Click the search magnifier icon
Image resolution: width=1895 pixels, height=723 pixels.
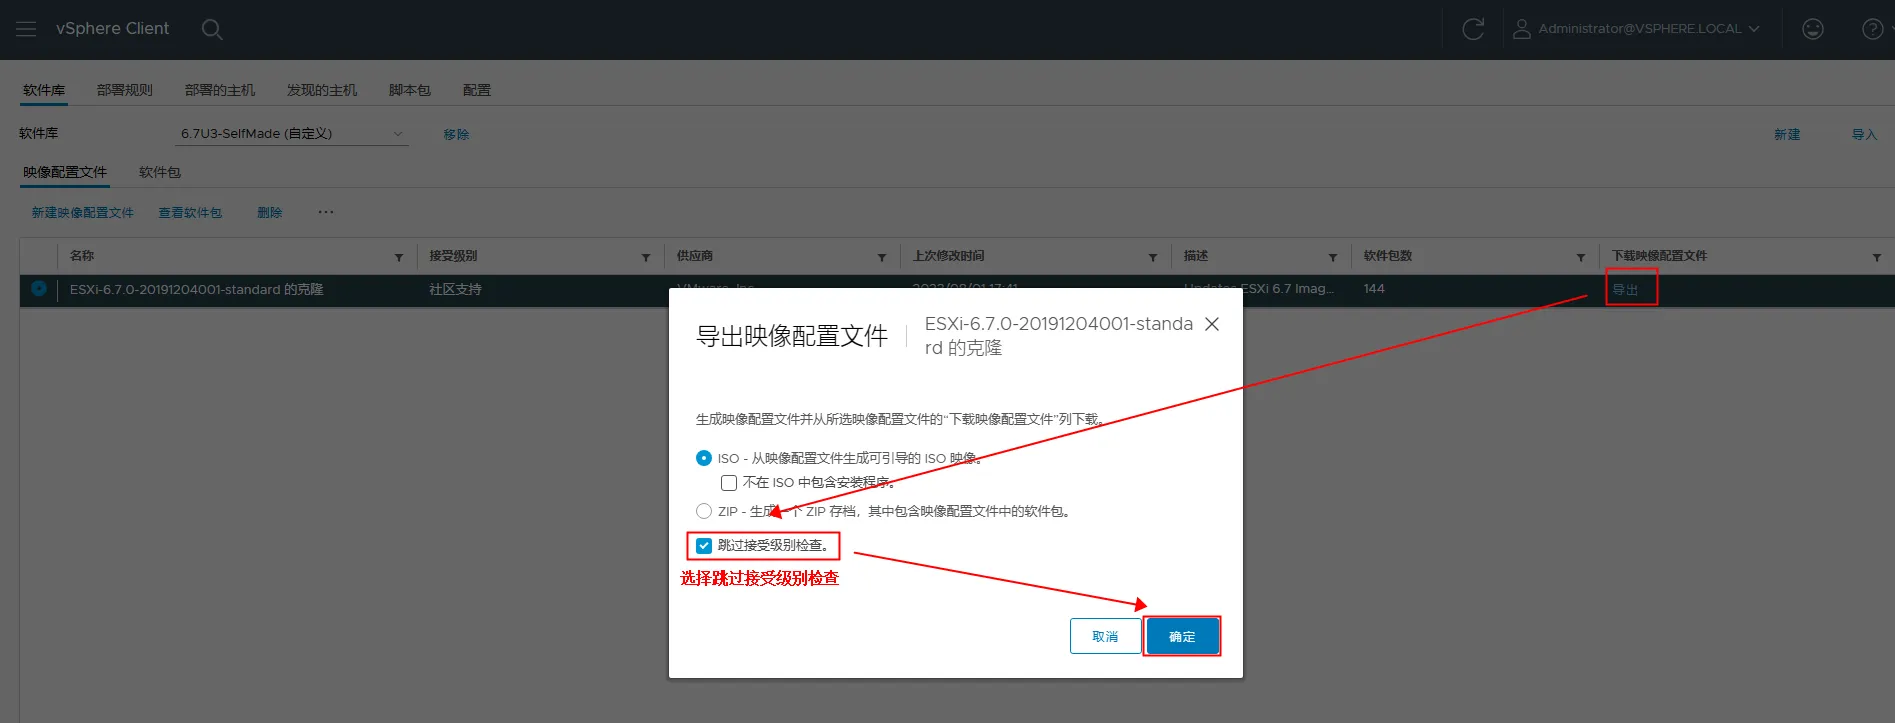(211, 29)
